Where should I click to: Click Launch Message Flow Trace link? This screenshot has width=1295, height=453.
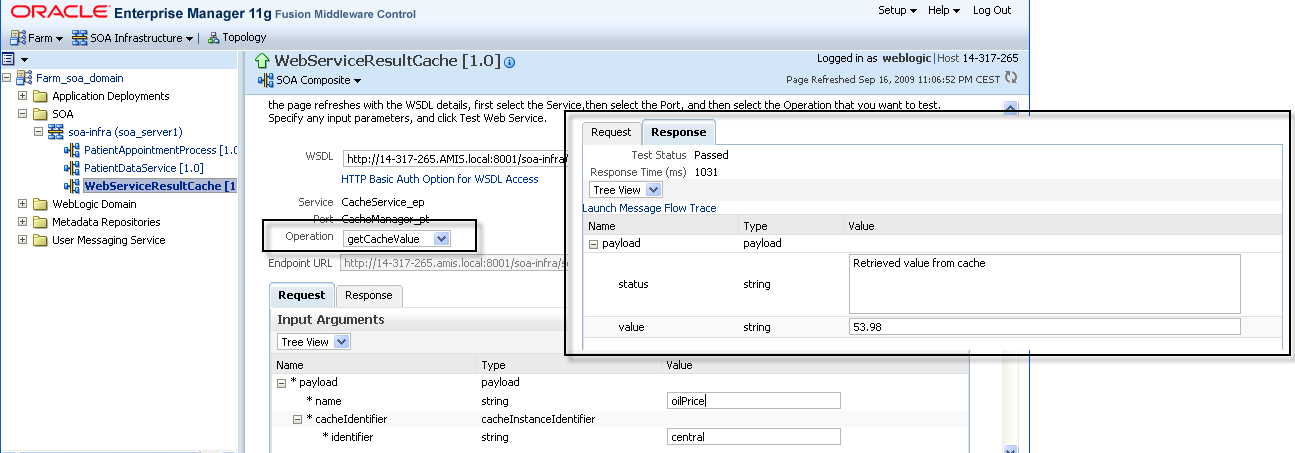click(x=649, y=208)
